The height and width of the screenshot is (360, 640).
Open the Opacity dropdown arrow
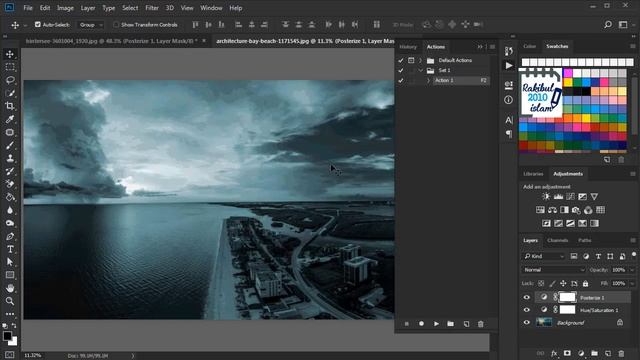coord(632,270)
